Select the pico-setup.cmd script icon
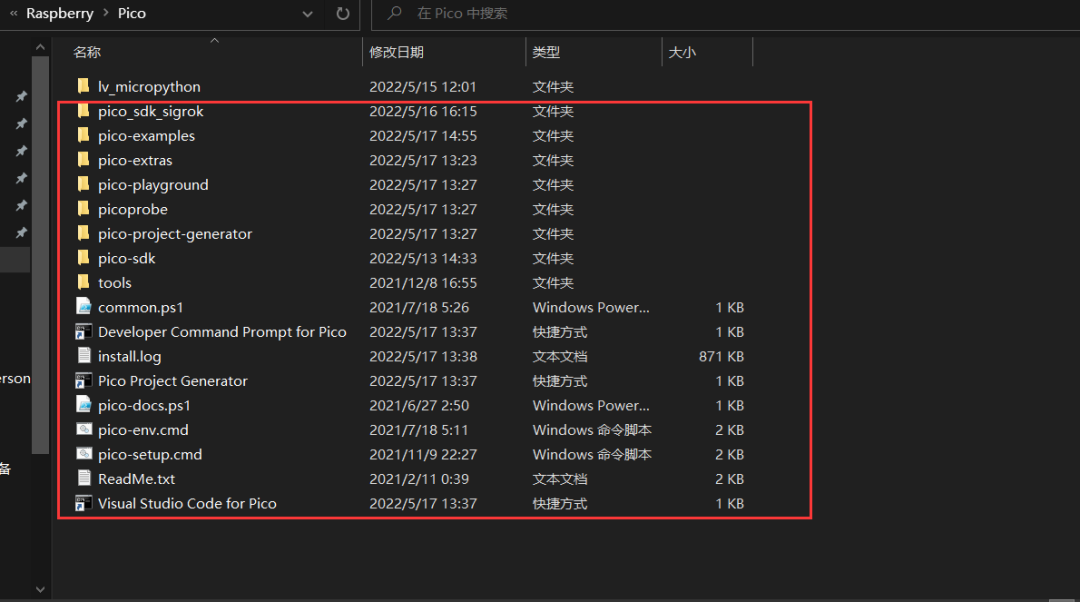The image size is (1080, 602). pyautogui.click(x=83, y=454)
